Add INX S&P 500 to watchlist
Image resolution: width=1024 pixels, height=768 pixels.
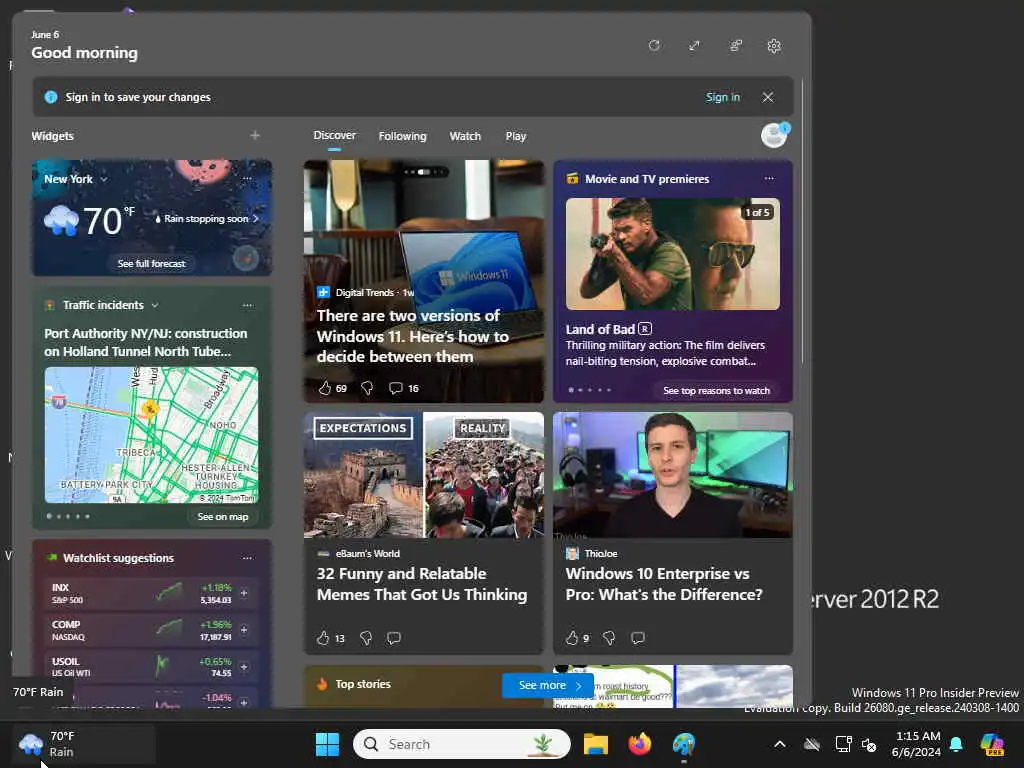pyautogui.click(x=244, y=593)
